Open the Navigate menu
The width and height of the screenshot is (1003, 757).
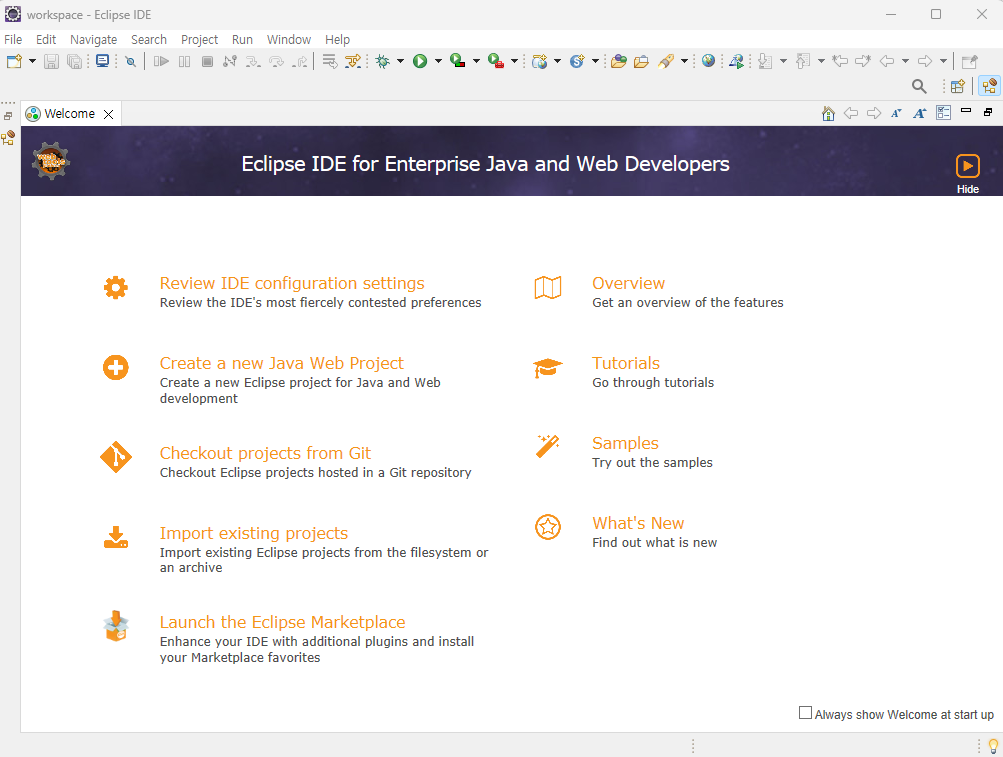click(x=93, y=40)
